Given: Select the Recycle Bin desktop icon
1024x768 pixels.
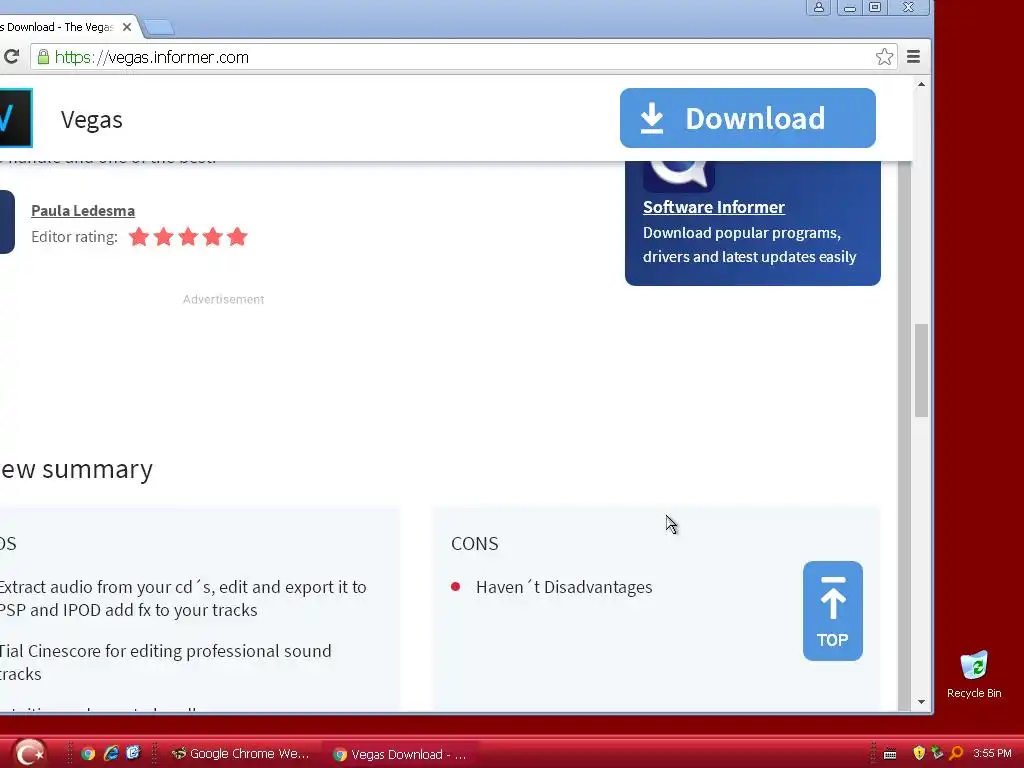Looking at the screenshot, I should coord(974,674).
